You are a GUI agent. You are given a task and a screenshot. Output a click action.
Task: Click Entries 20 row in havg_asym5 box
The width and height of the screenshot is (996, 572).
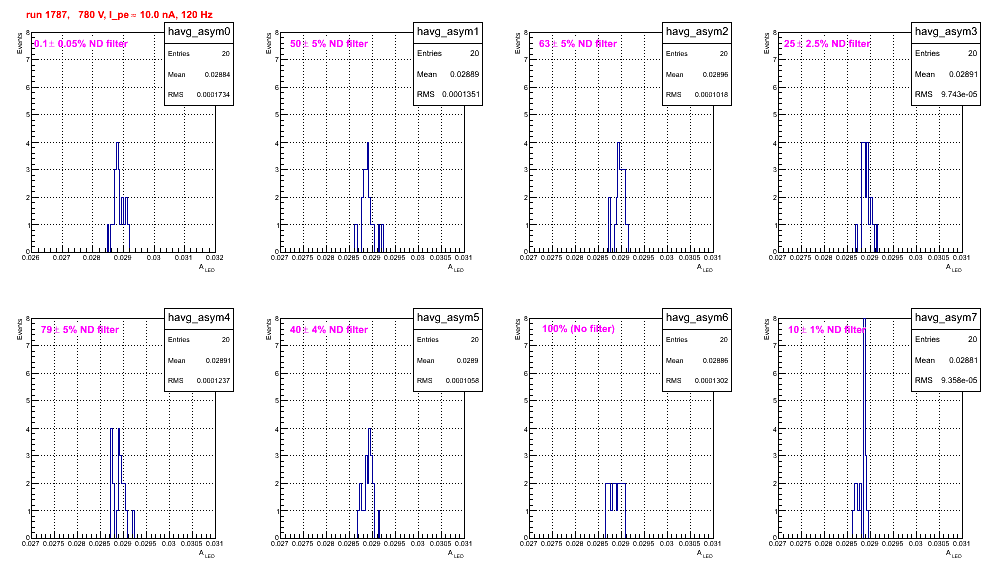pyautogui.click(x=448, y=340)
